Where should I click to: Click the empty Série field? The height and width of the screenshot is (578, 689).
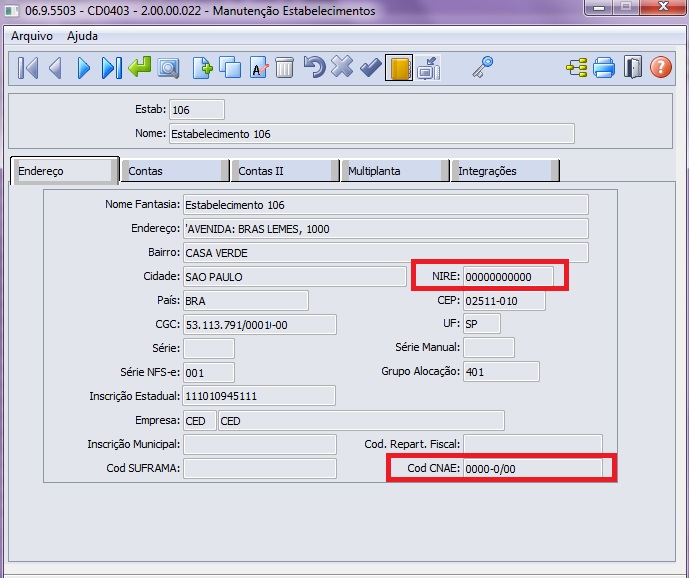(x=209, y=348)
